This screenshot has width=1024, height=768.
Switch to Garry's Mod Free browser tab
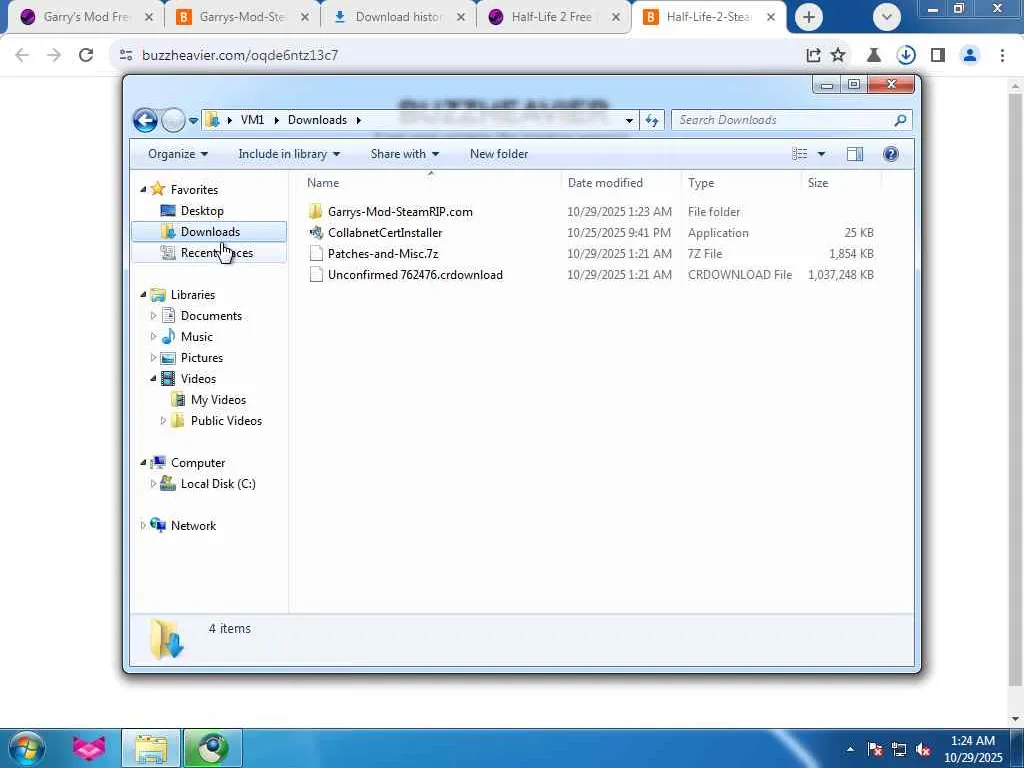pyautogui.click(x=86, y=17)
